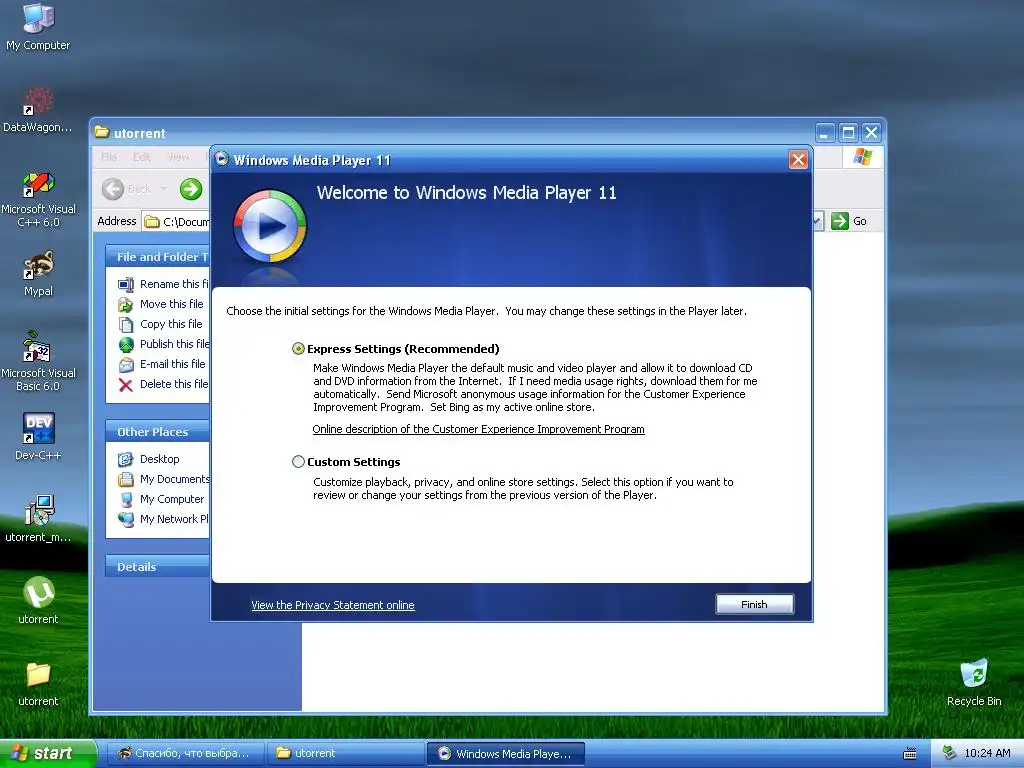The image size is (1024, 768).
Task: Go to My Network Places link
Action: (163, 519)
